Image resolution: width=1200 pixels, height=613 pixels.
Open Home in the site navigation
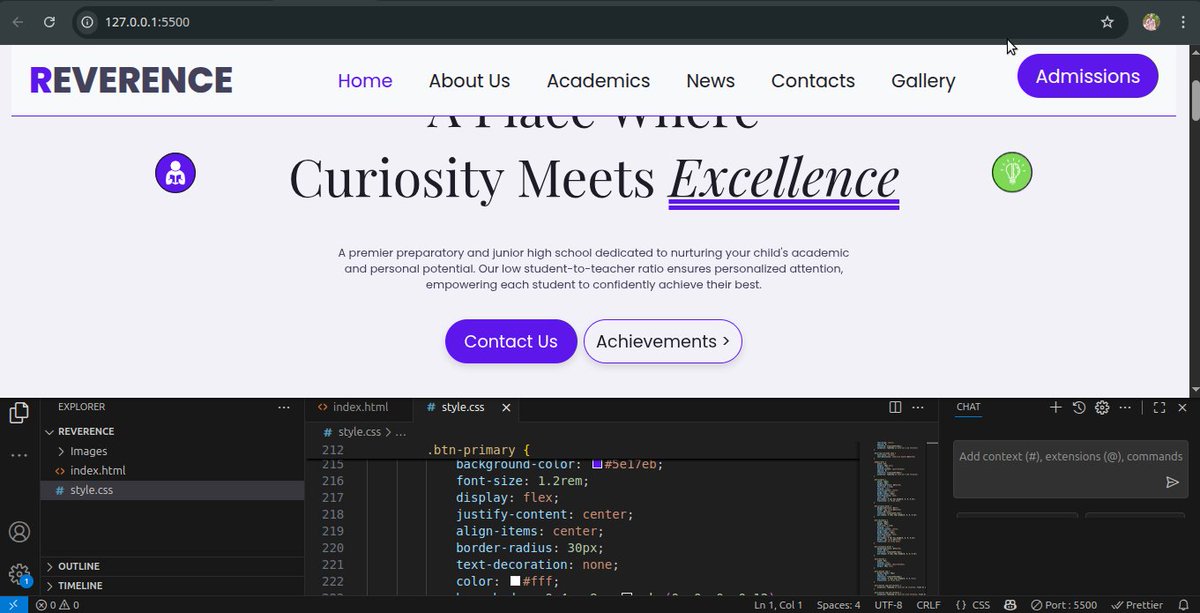tap(365, 81)
